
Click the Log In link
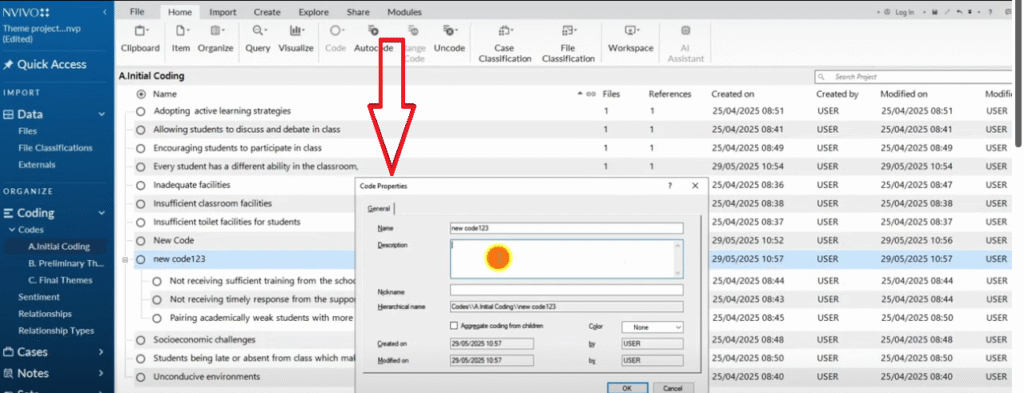(x=904, y=12)
